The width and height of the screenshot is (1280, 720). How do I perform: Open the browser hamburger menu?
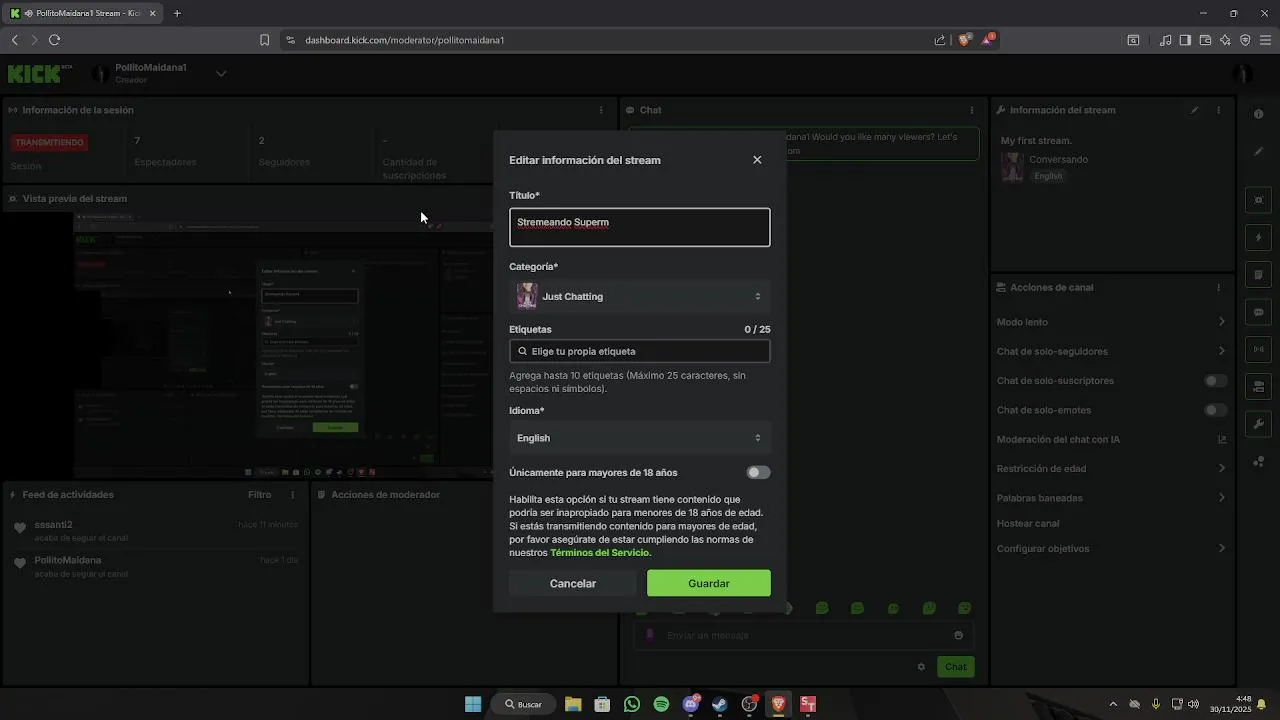coord(1265,40)
